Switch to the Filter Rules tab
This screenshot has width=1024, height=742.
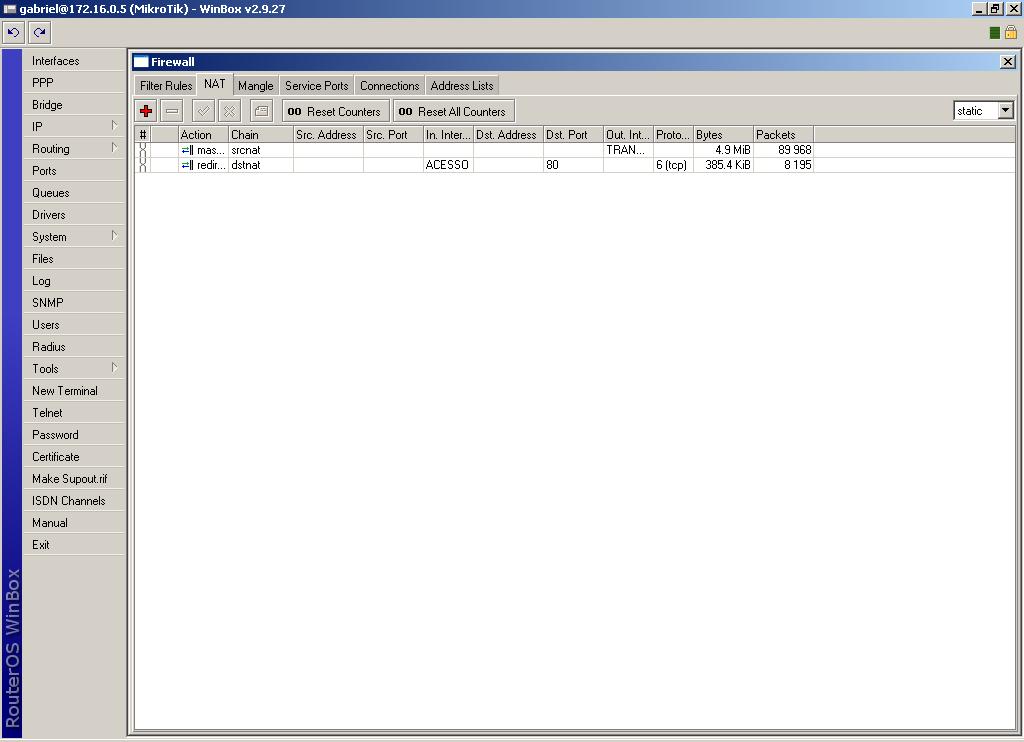click(166, 86)
